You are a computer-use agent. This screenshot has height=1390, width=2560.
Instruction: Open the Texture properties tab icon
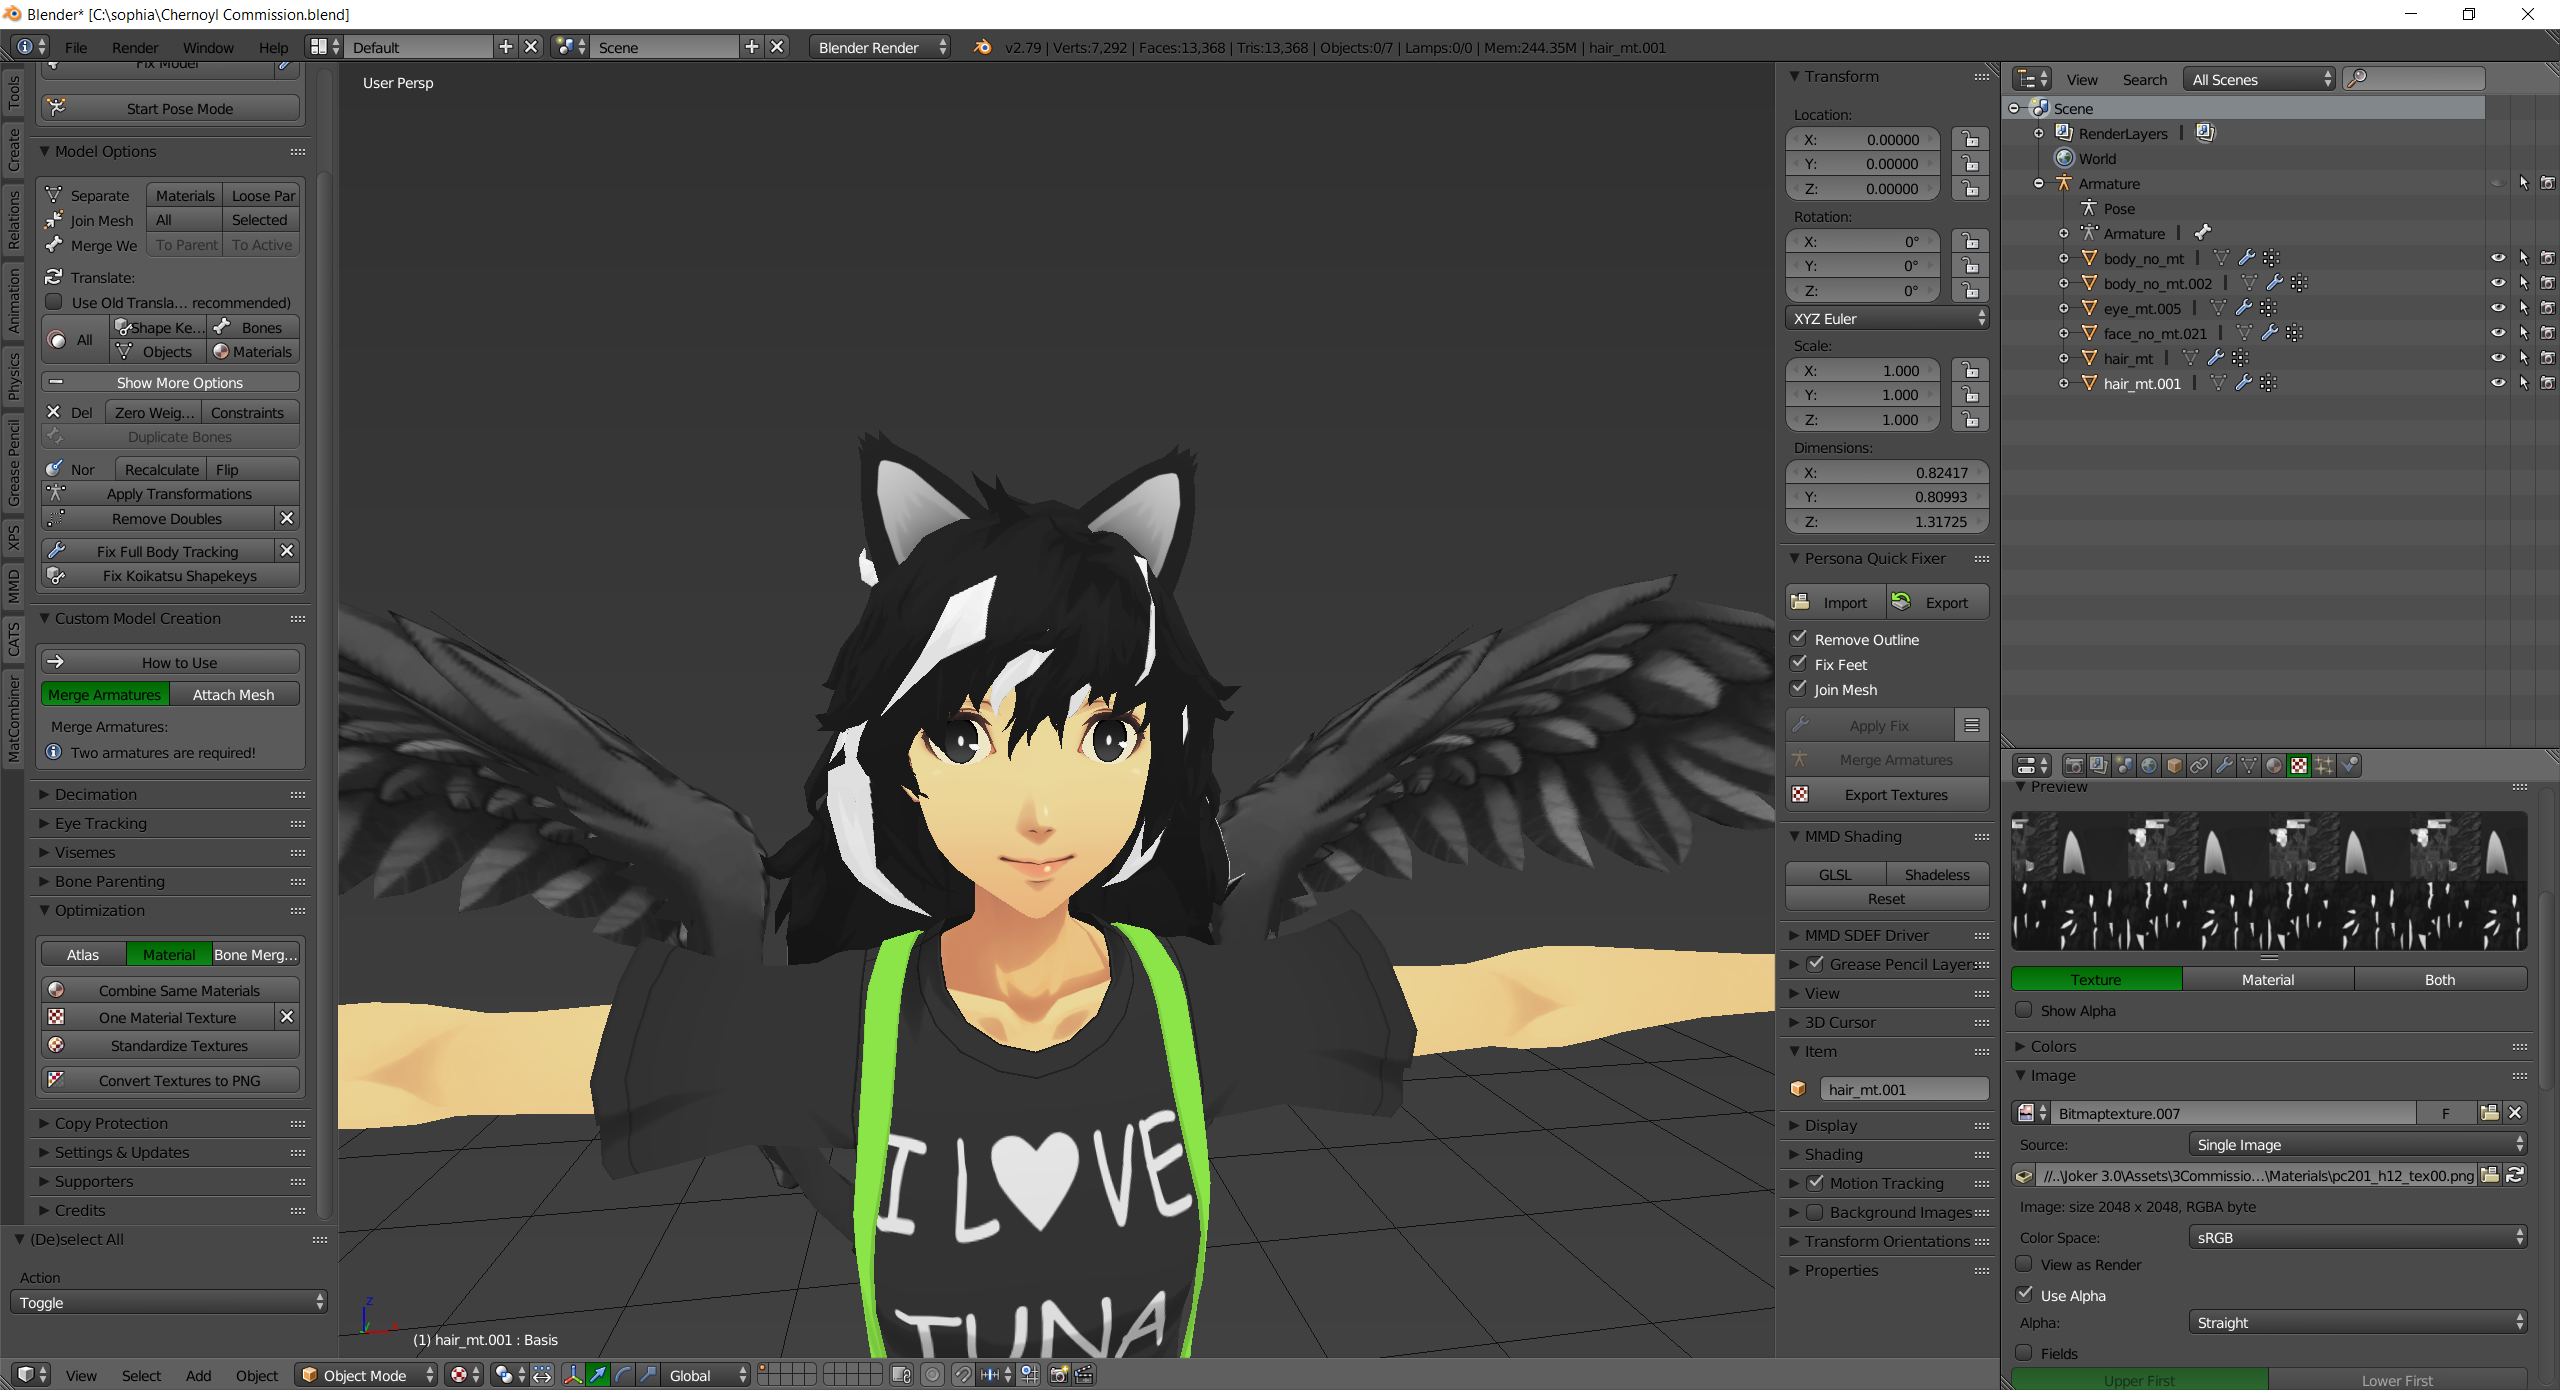pos(2299,765)
